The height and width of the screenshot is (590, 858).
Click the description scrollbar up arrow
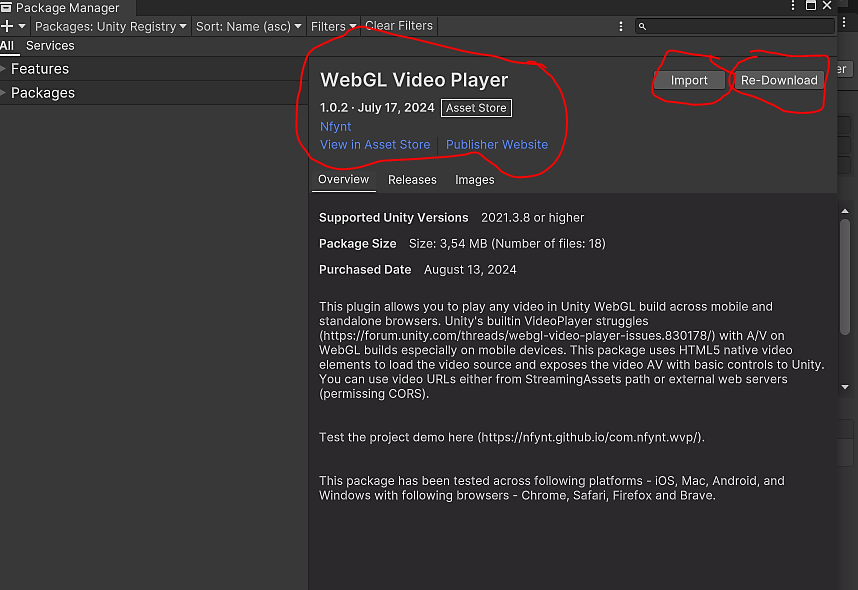coord(845,211)
